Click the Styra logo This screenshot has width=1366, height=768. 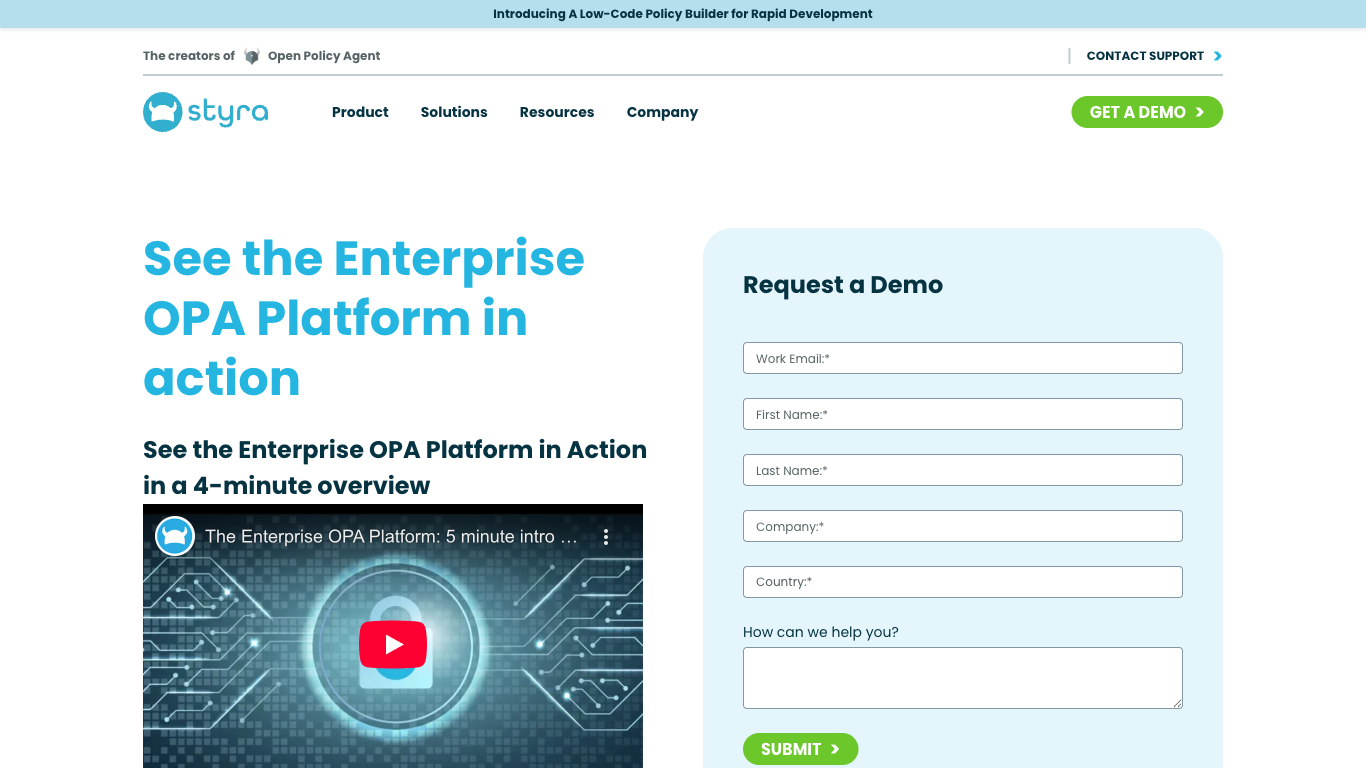point(206,112)
